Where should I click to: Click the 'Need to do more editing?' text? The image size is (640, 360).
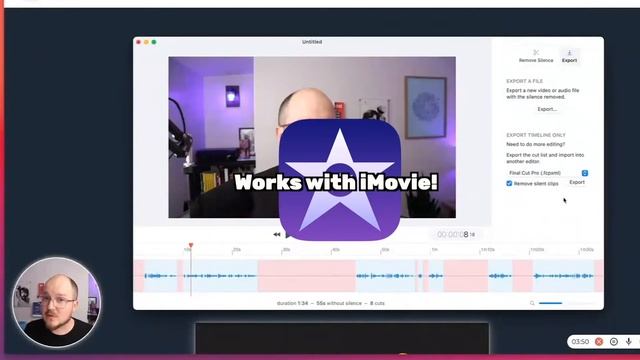pyautogui.click(x=536, y=144)
